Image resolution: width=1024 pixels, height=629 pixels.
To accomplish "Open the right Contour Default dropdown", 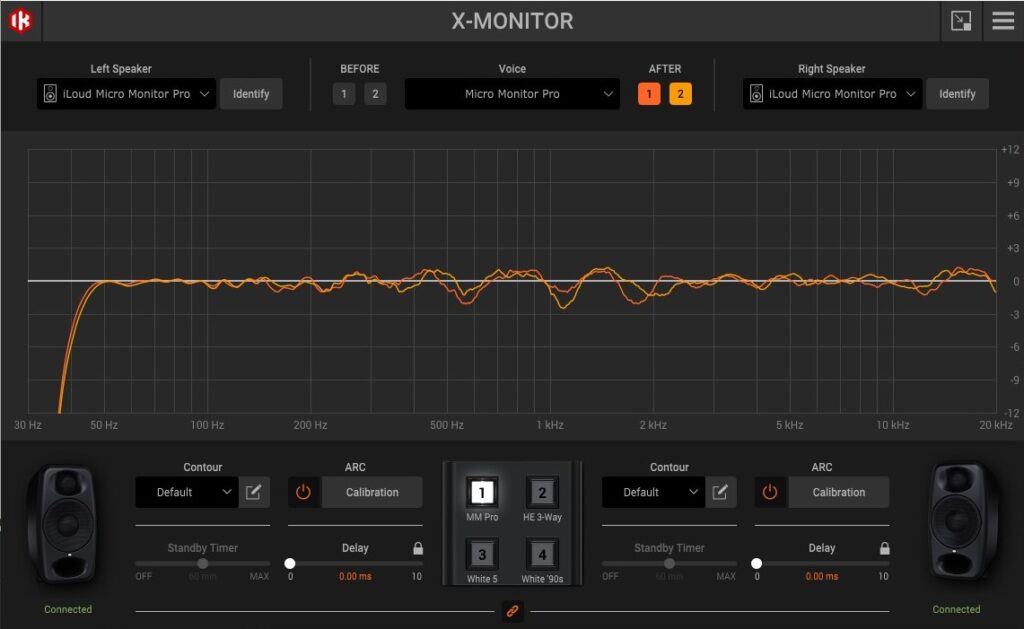I will pyautogui.click(x=652, y=492).
